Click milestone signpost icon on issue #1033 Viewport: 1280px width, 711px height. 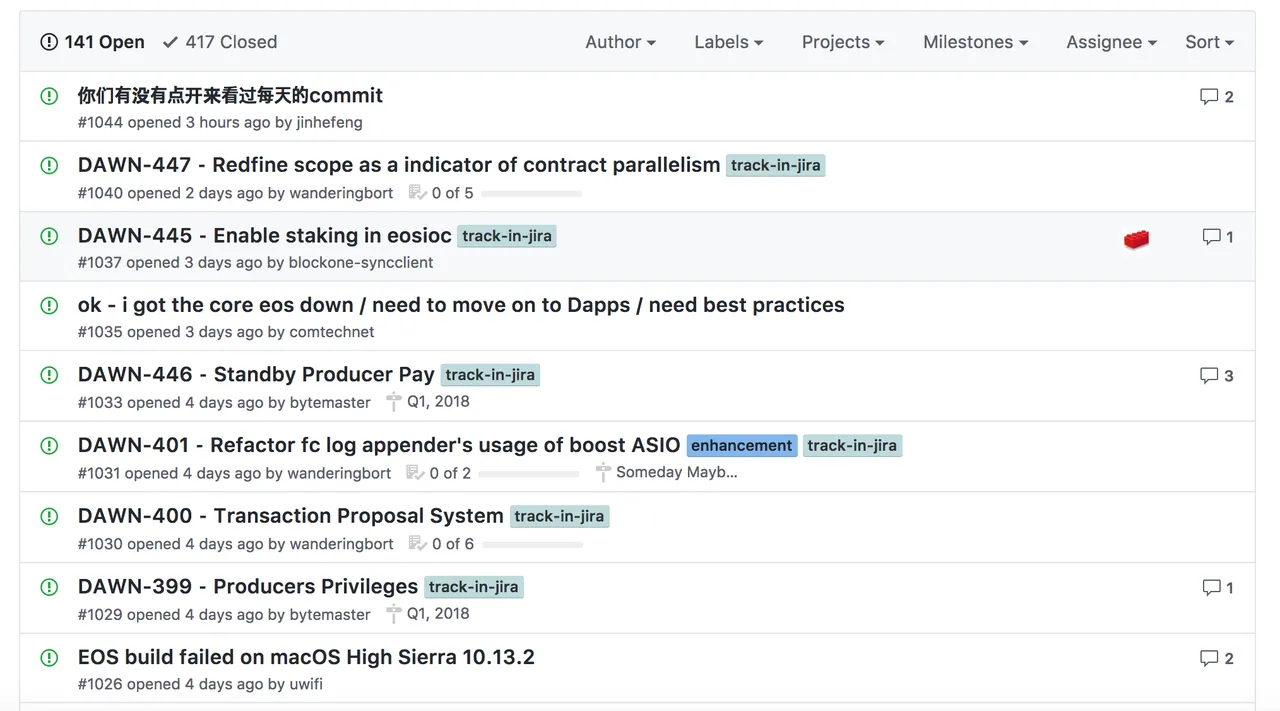click(x=394, y=402)
